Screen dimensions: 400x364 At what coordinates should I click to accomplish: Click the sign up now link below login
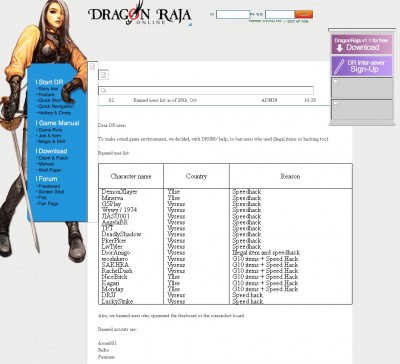(298, 21)
